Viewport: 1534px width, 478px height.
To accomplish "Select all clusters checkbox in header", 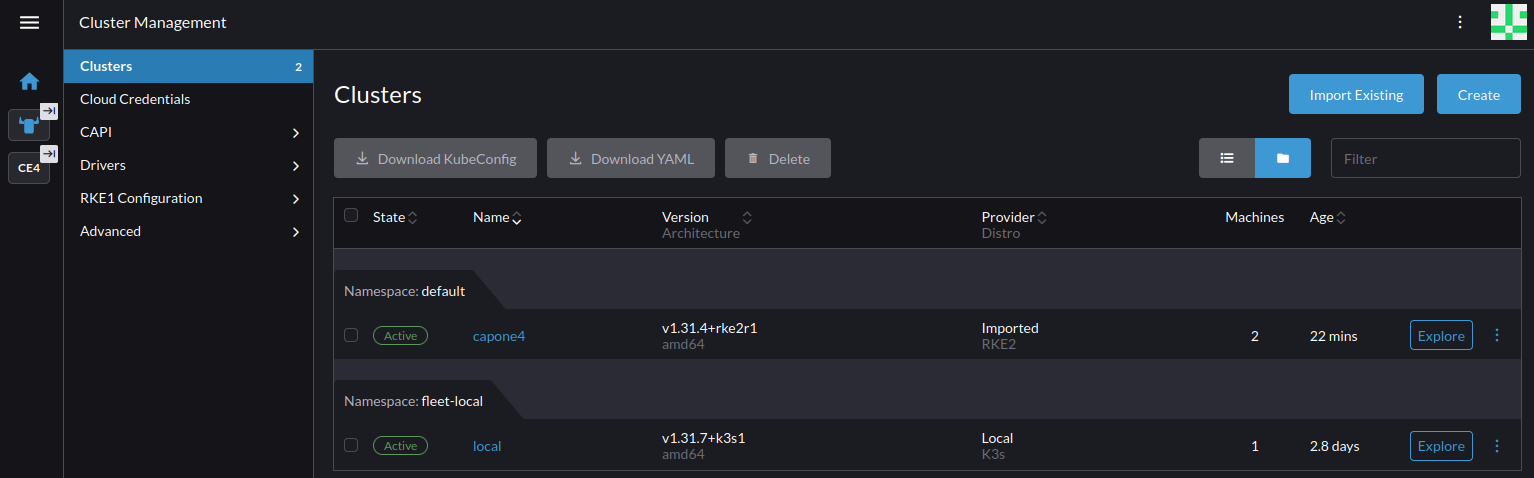I will pyautogui.click(x=351, y=215).
